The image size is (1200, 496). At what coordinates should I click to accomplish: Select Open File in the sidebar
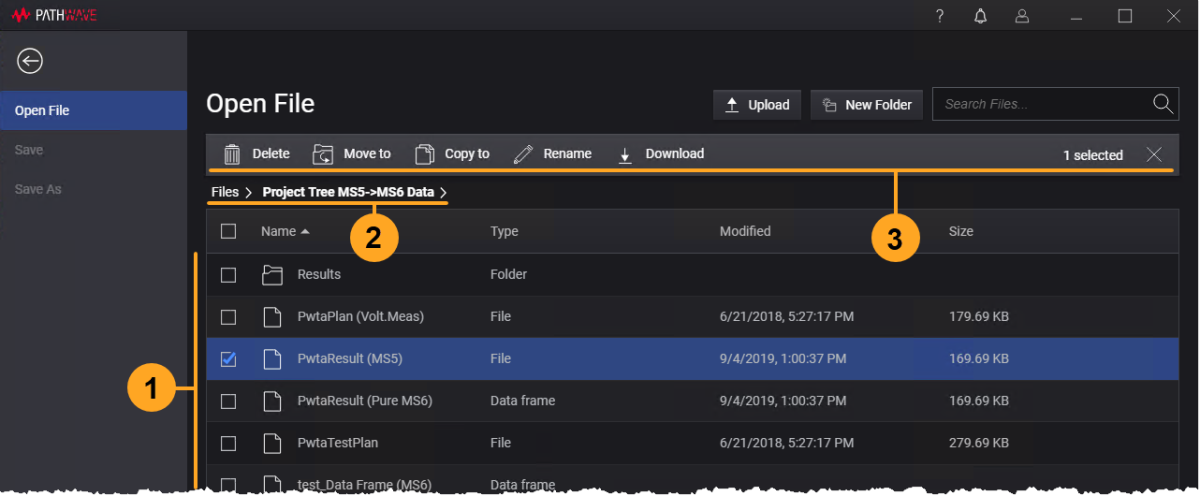[x=93, y=110]
